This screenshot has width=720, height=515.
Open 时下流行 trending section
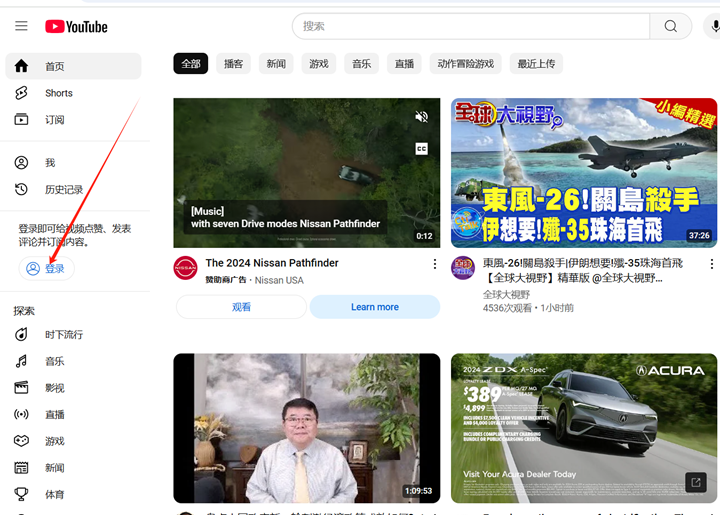coord(63,334)
